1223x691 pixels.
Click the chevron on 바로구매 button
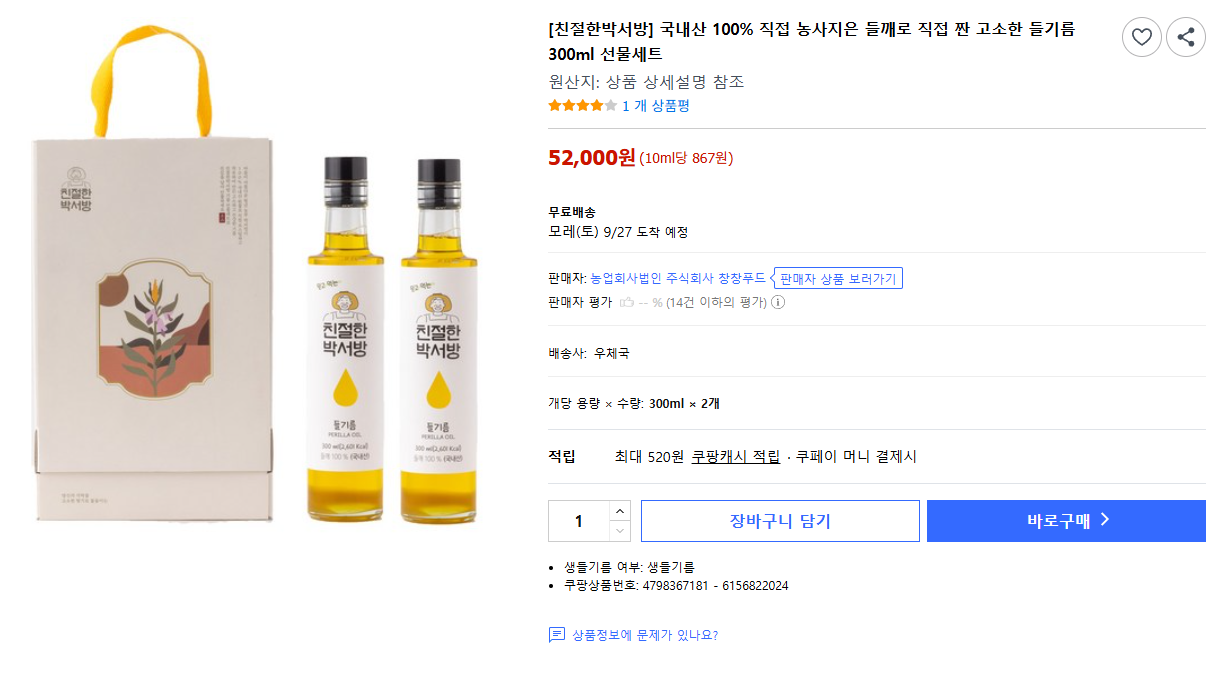tap(1105, 520)
